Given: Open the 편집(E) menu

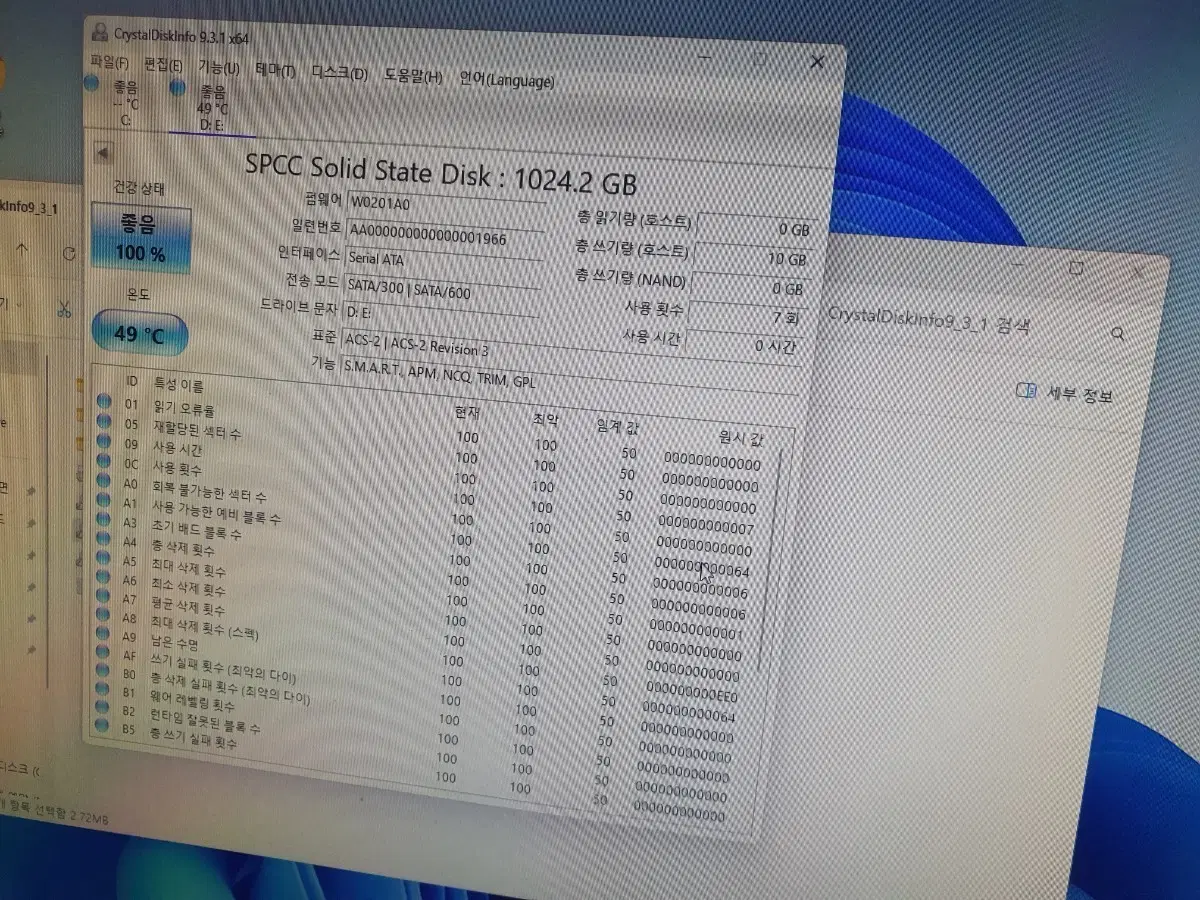Looking at the screenshot, I should tap(164, 65).
